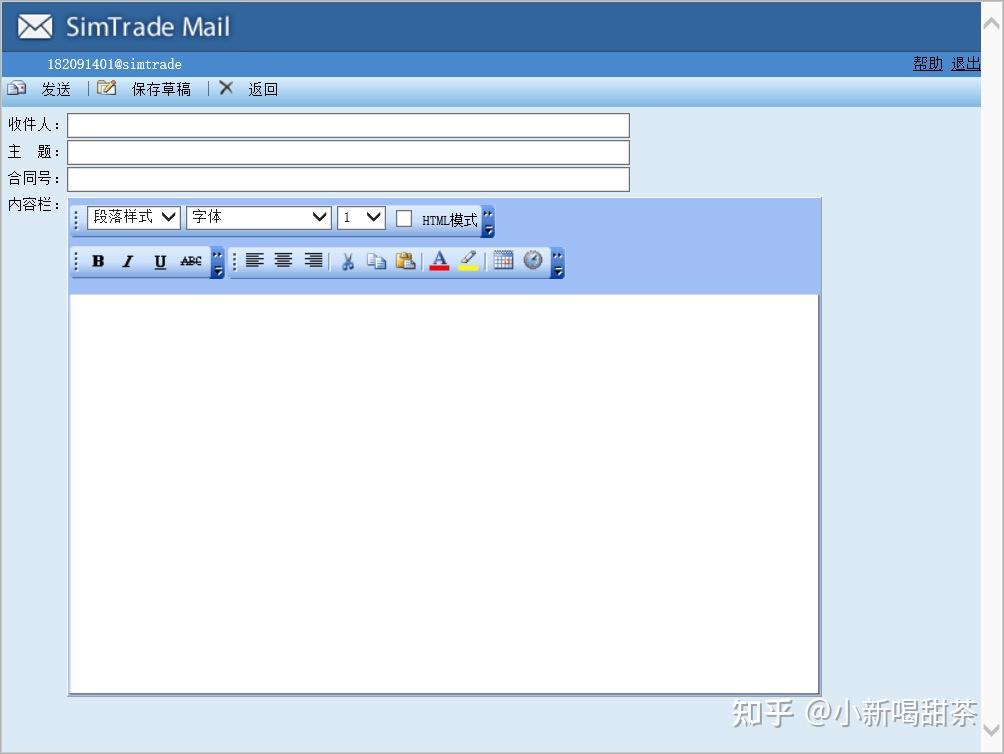Open the 段落样式 paragraph style dropdown

click(x=134, y=217)
